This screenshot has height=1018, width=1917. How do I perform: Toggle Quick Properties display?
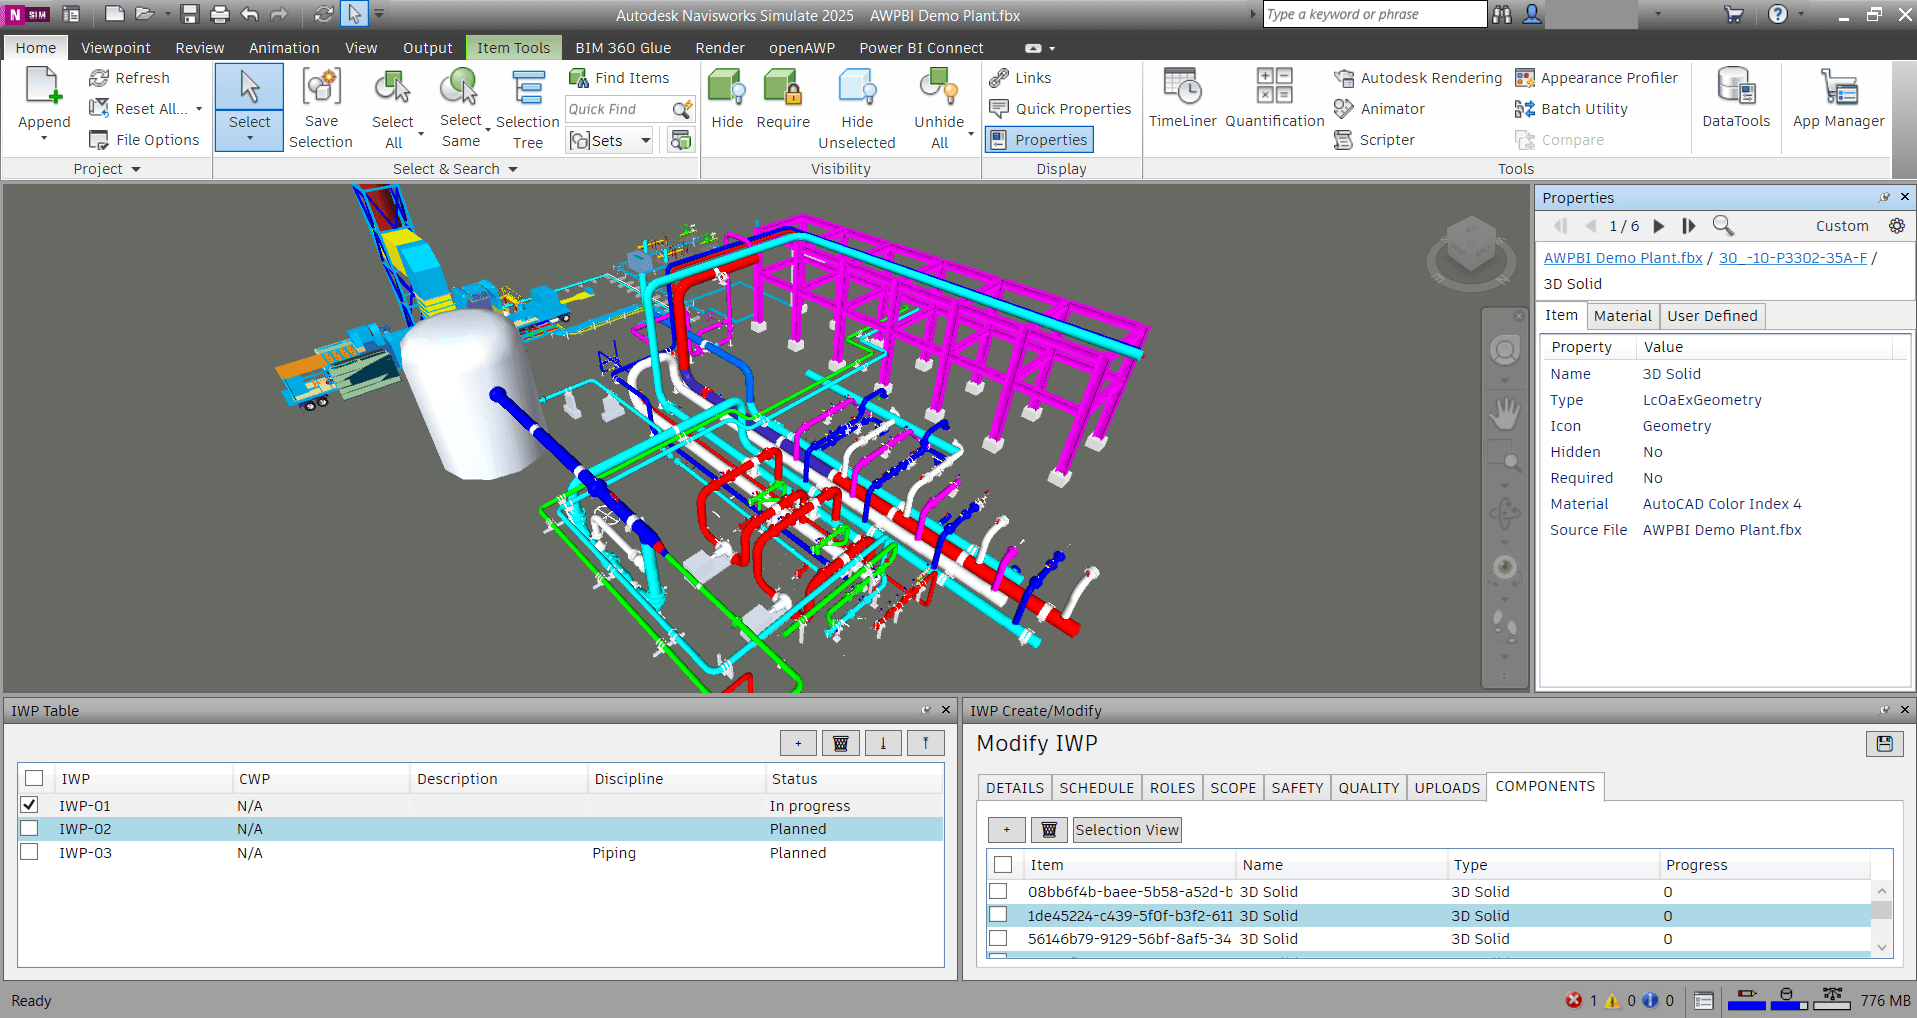[x=1060, y=109]
